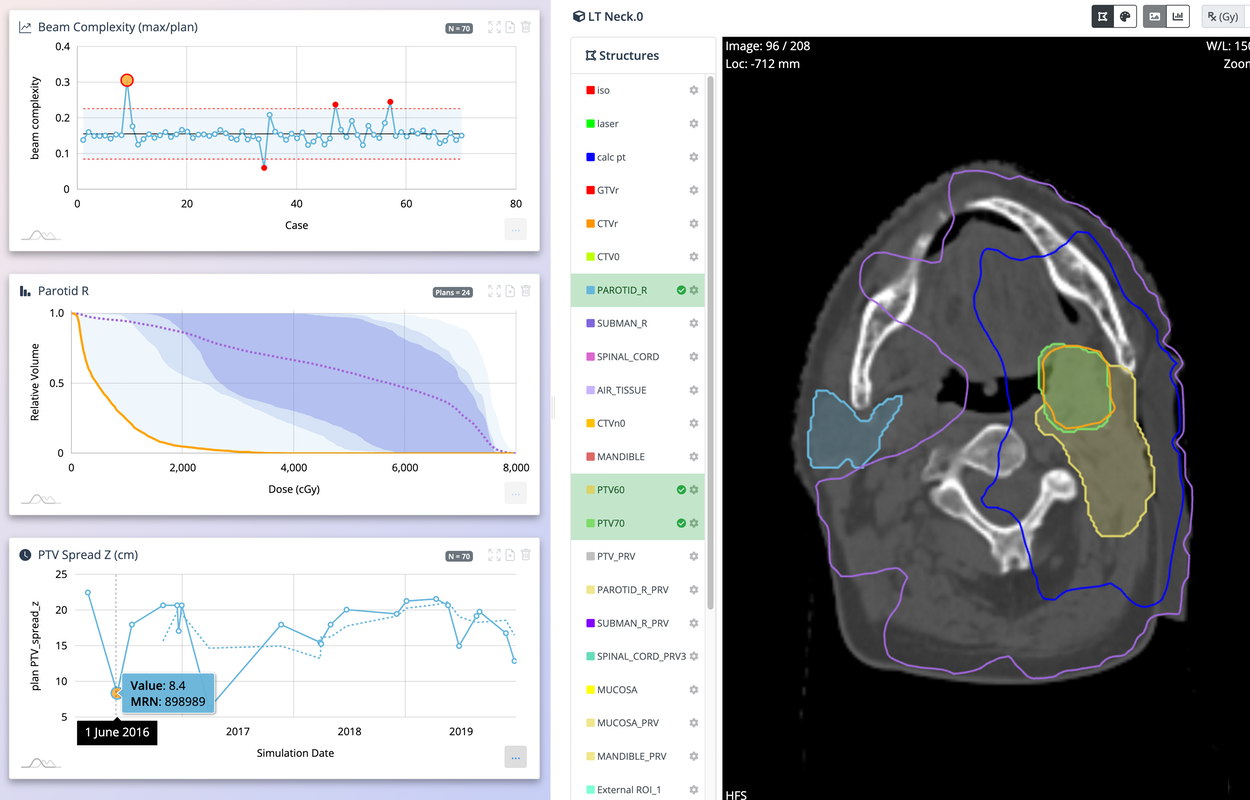
Task: Click the line chart icon beside Beam Complexity title
Action: click(25, 27)
